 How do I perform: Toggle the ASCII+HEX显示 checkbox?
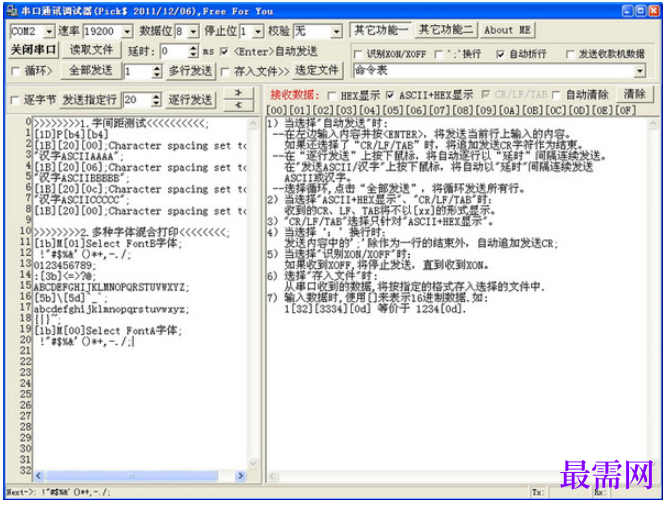pos(390,95)
